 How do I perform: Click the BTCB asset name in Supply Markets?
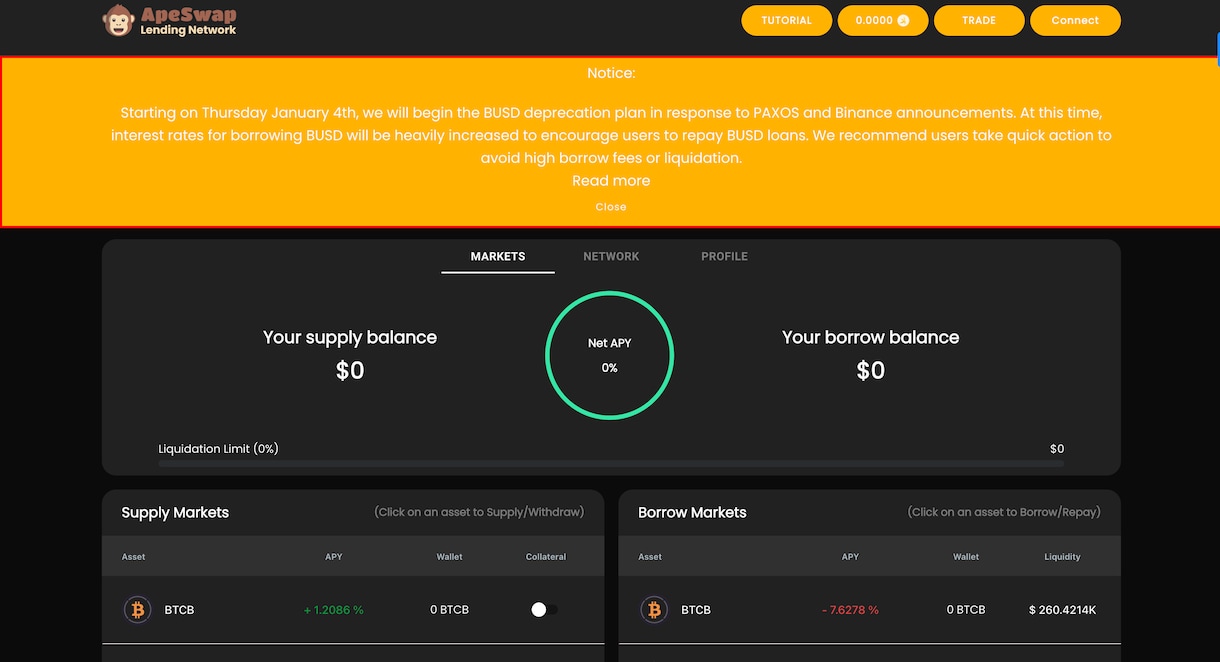(179, 610)
